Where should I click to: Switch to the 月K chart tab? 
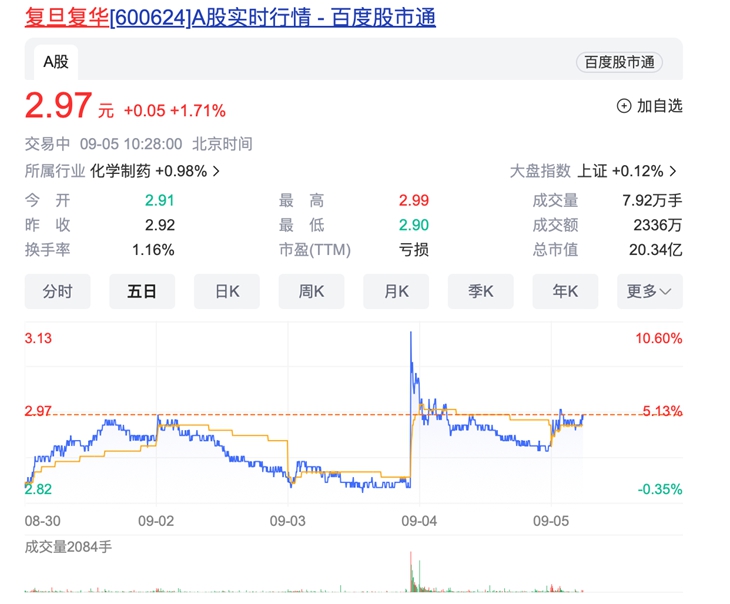coord(396,292)
